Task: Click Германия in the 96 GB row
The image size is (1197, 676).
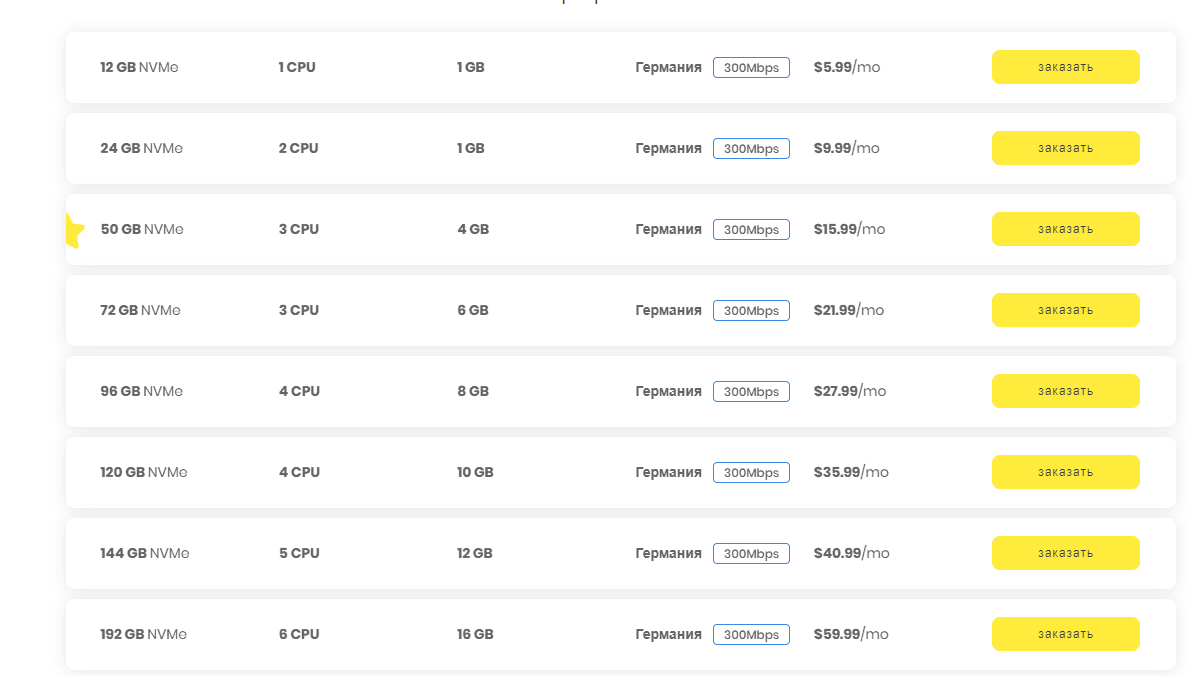Action: 668,391
